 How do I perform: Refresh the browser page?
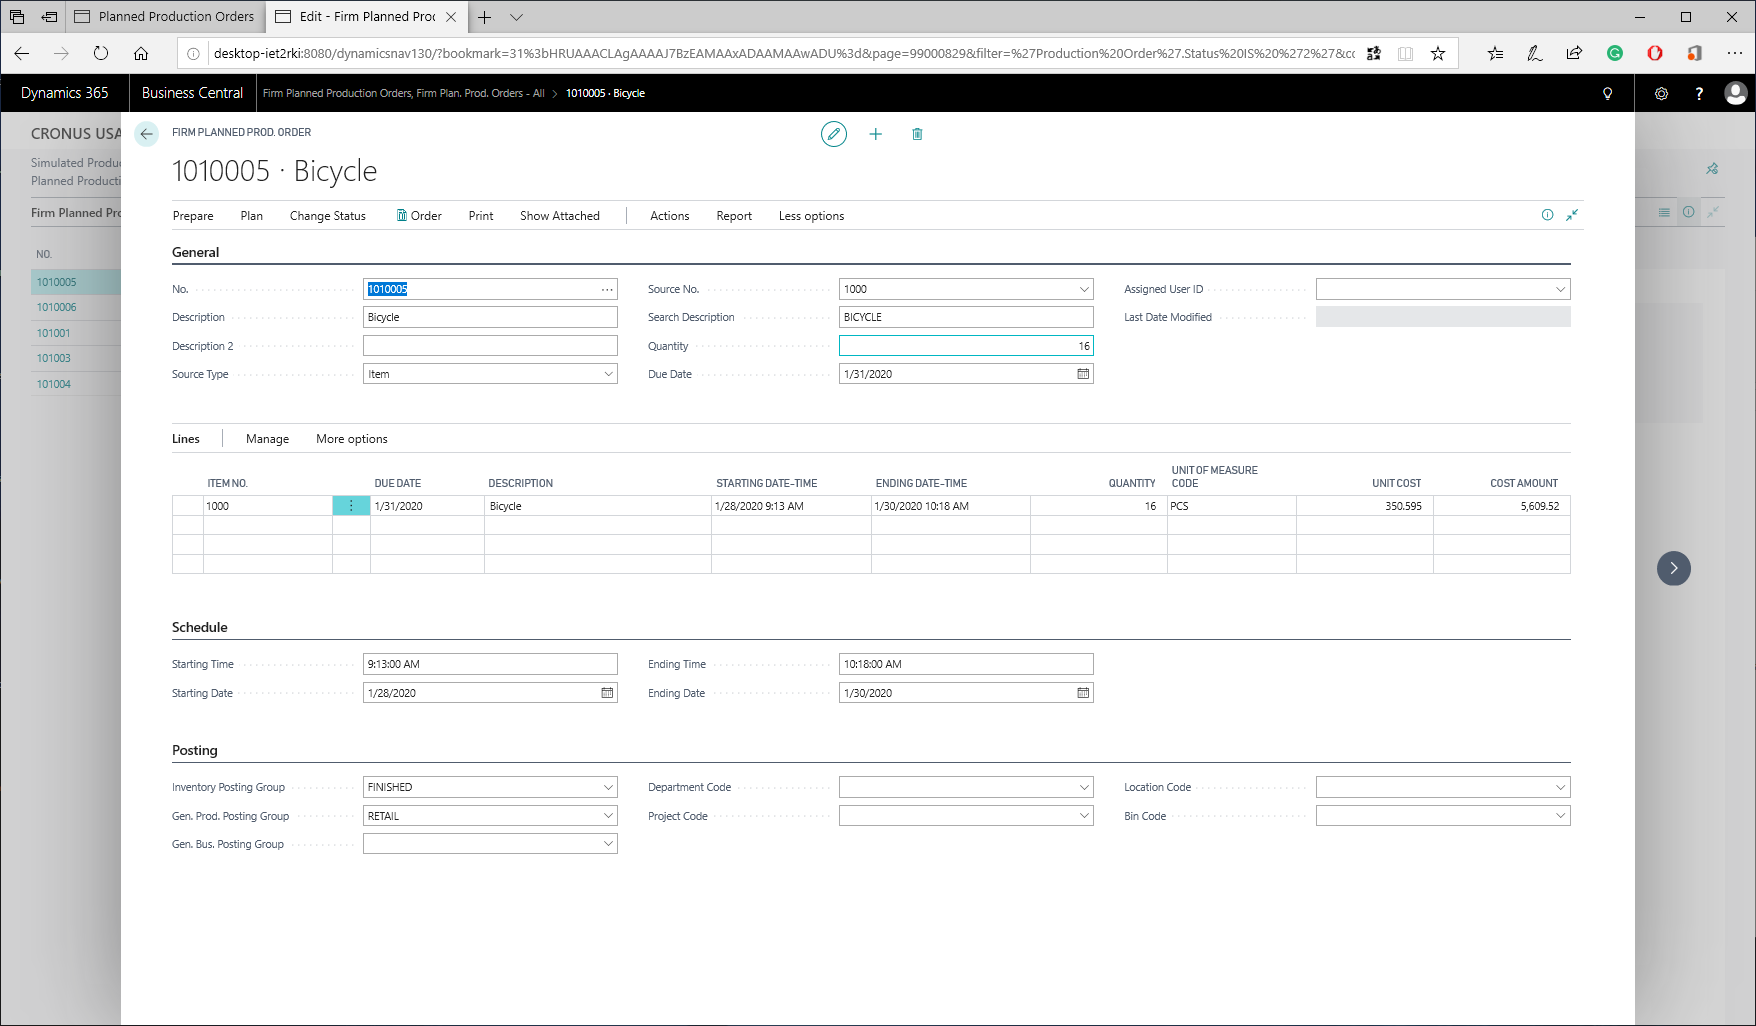click(101, 53)
